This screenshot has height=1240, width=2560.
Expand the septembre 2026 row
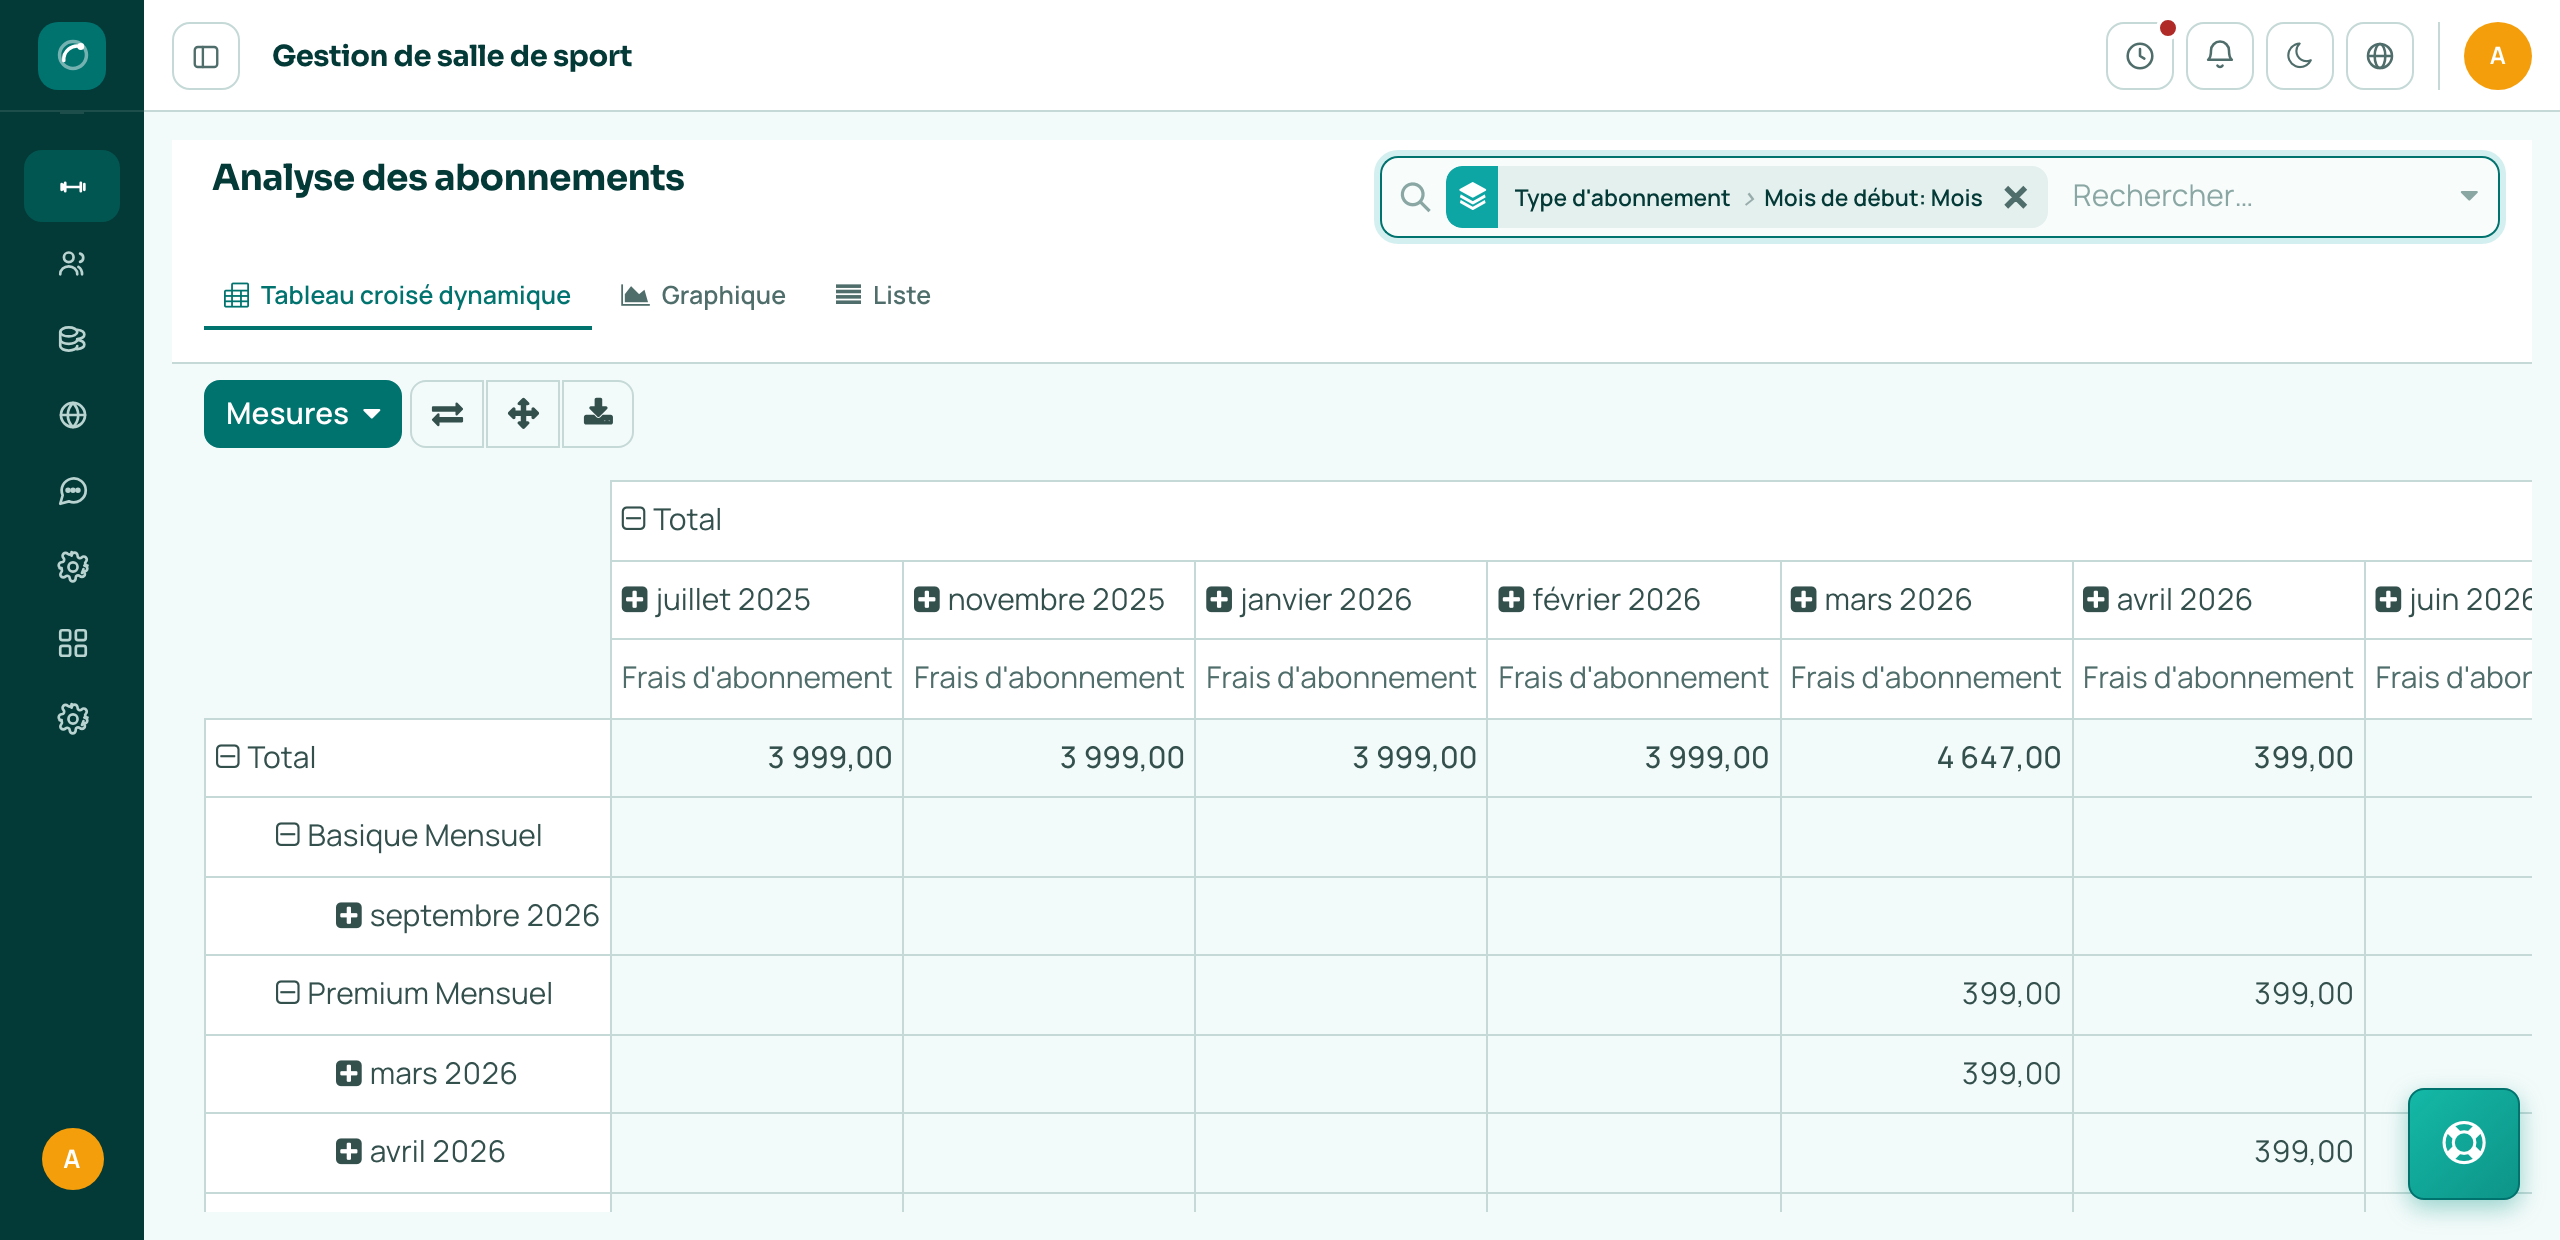click(348, 915)
